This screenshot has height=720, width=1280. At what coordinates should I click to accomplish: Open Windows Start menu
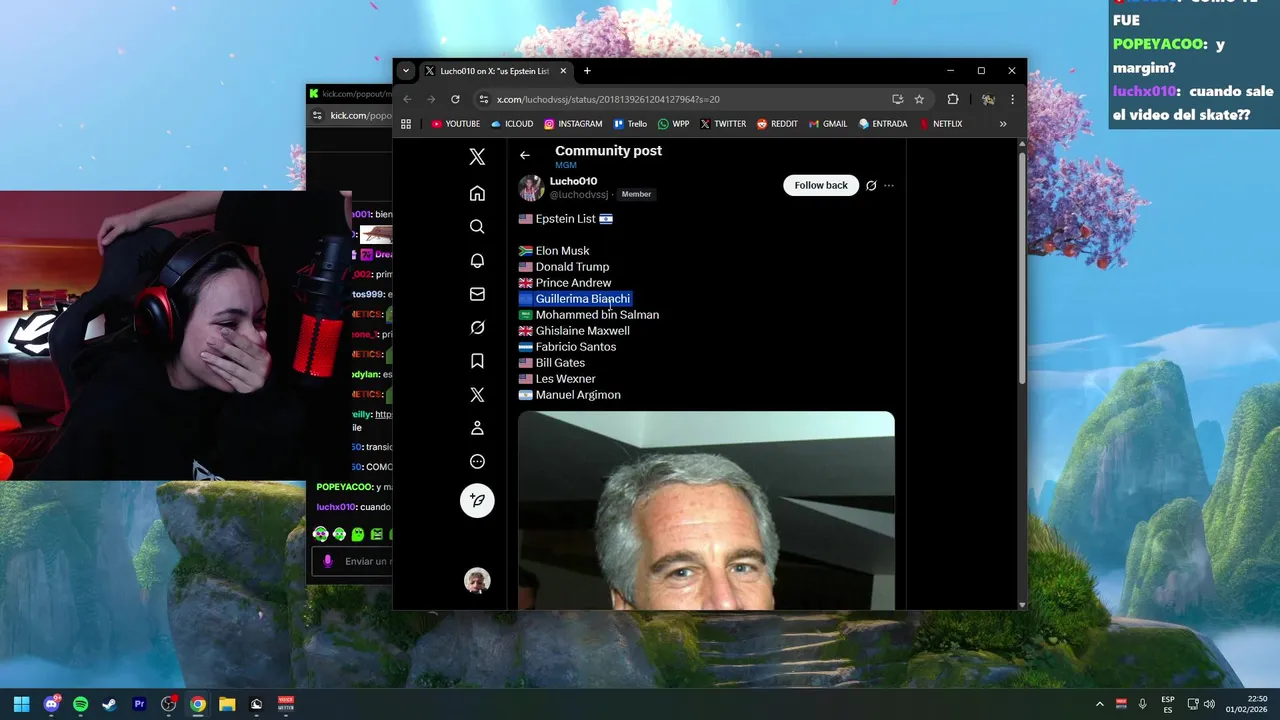(x=21, y=704)
